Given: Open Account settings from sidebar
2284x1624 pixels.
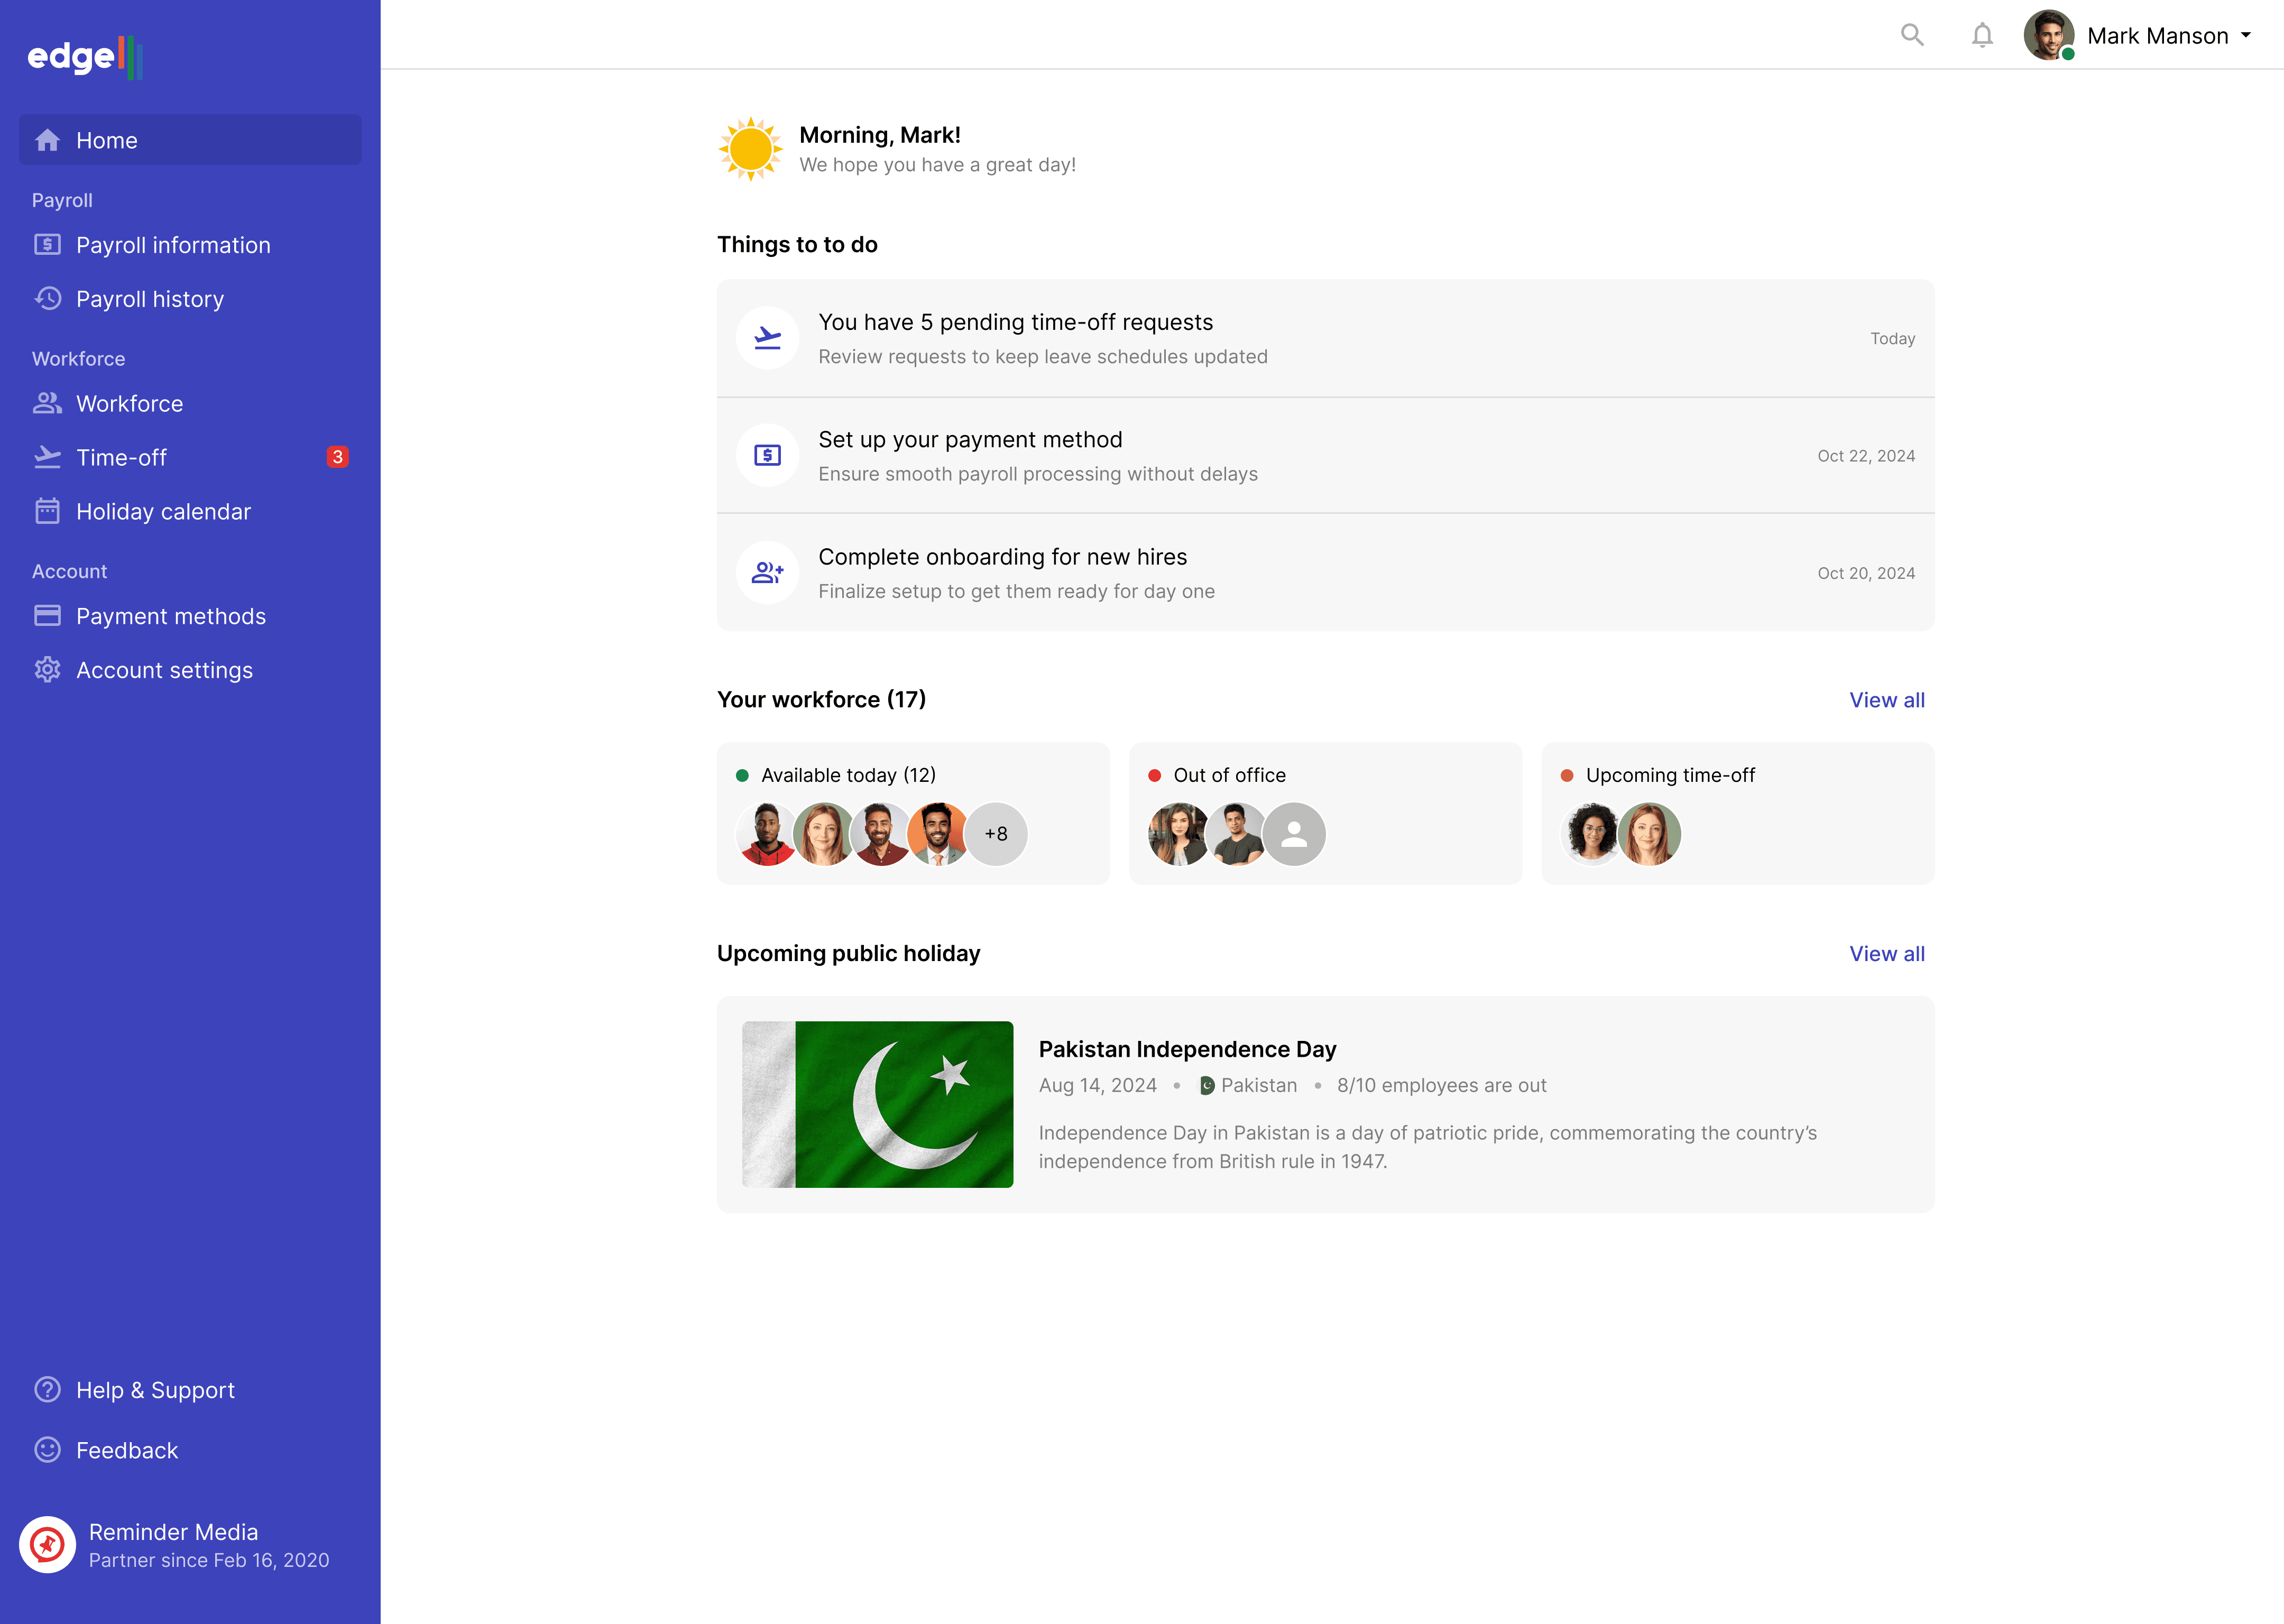Looking at the screenshot, I should tap(164, 670).
